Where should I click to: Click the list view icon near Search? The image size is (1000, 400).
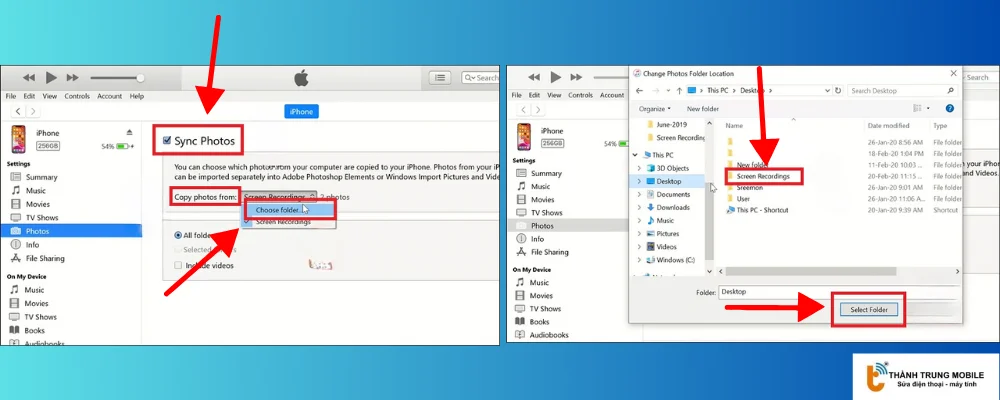[440, 77]
